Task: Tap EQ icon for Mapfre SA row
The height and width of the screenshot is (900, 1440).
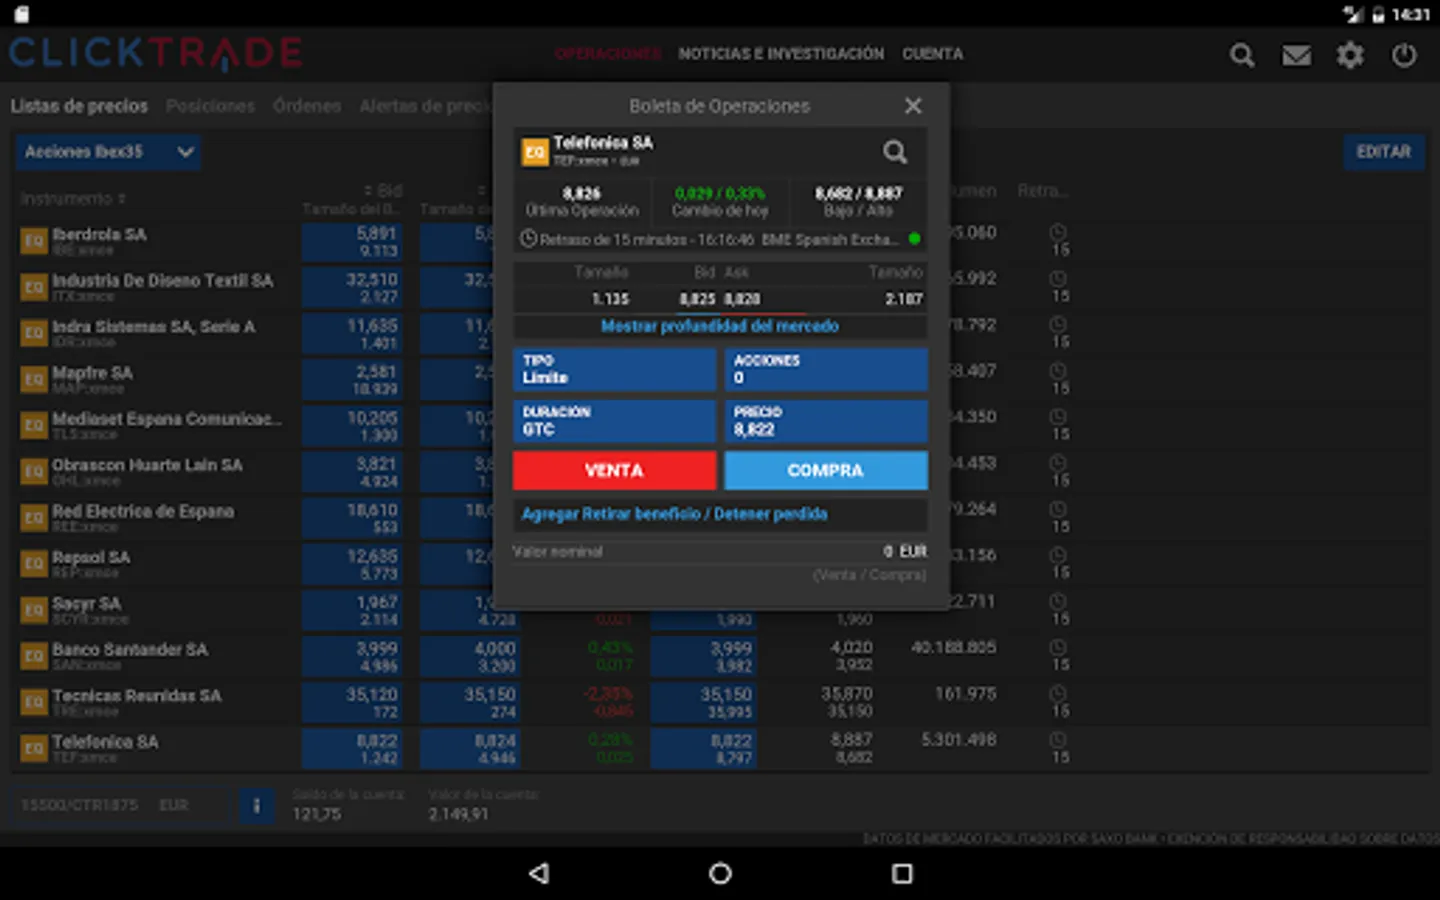Action: pos(34,379)
